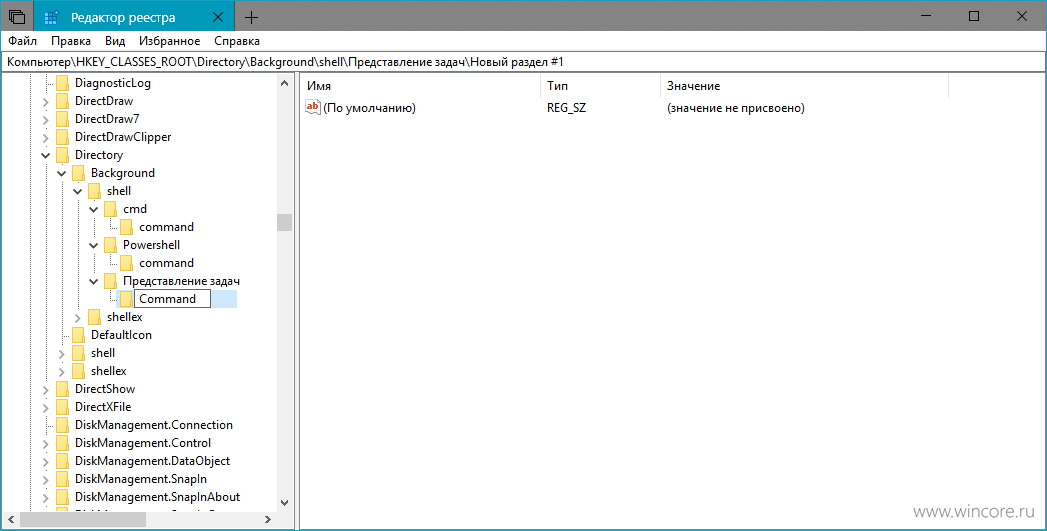
Task: Expand the DiskManagement.Control key
Action: tap(45, 444)
